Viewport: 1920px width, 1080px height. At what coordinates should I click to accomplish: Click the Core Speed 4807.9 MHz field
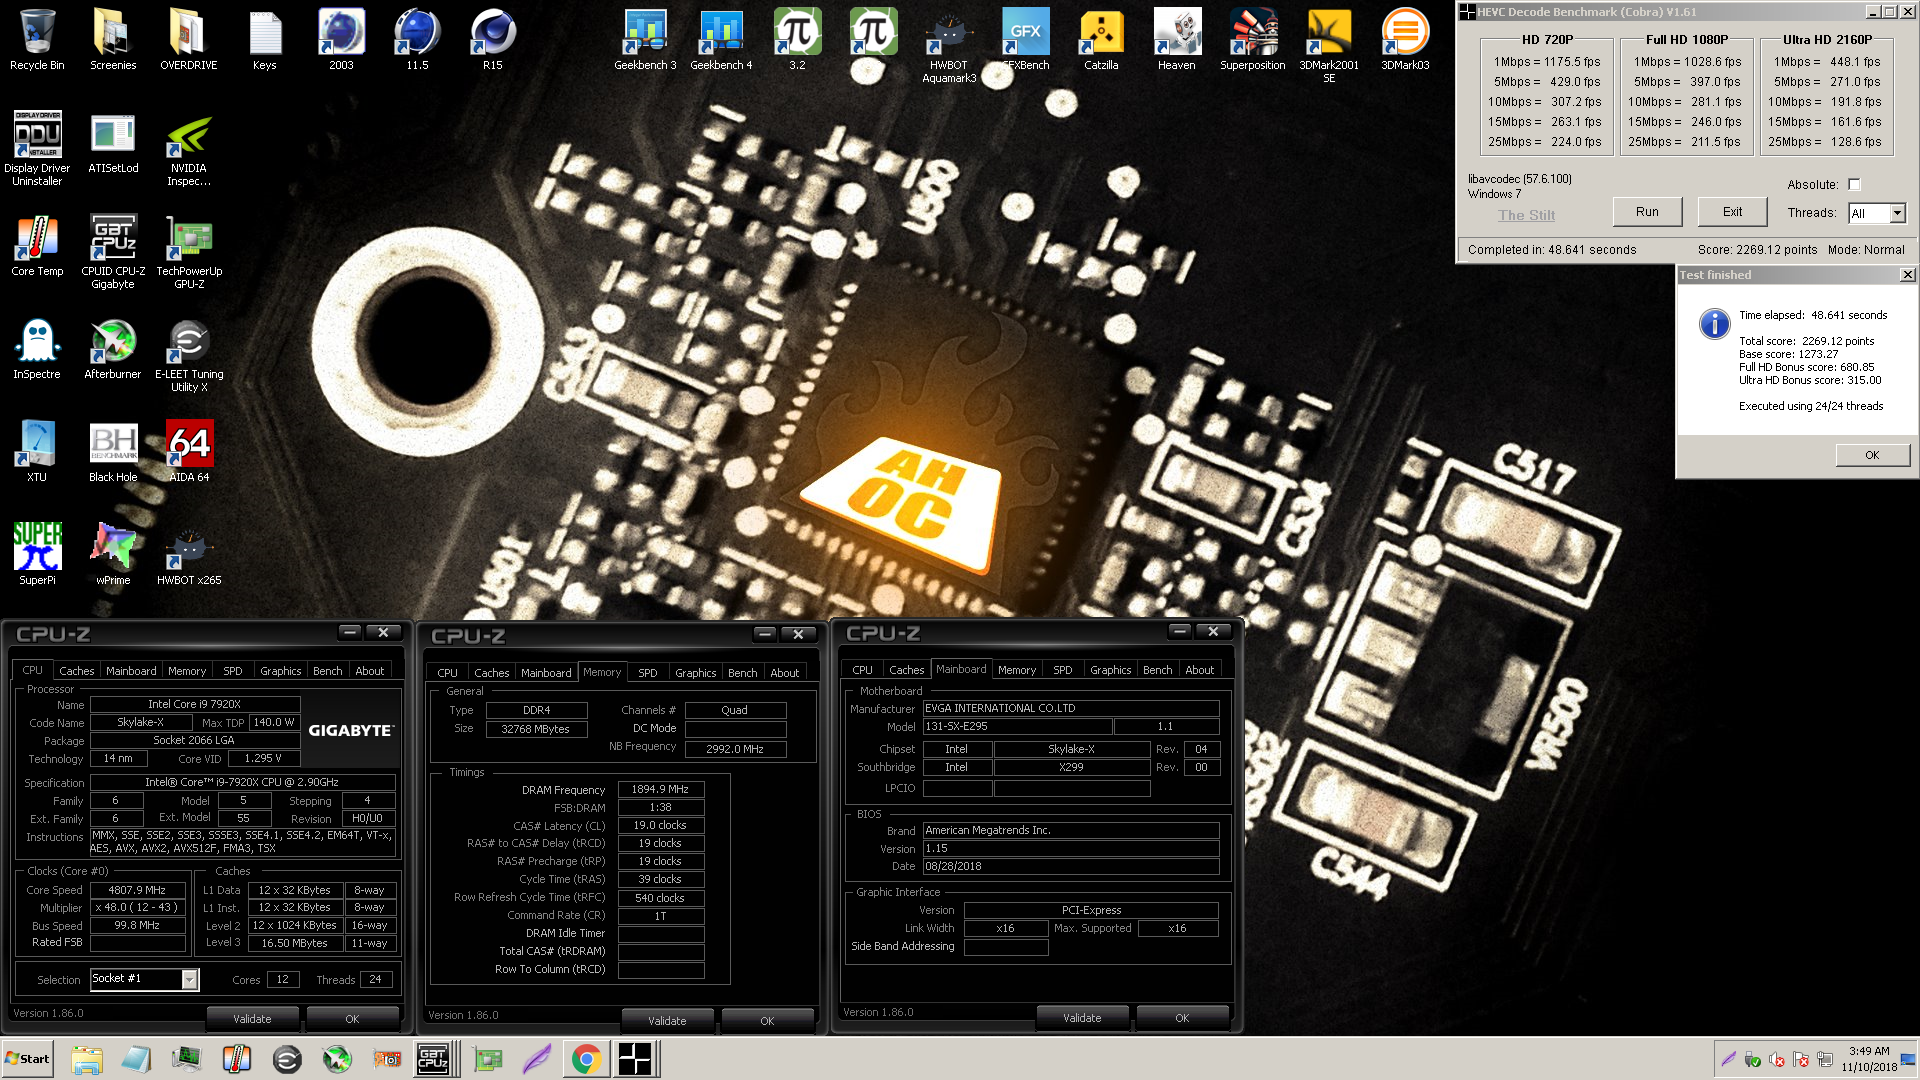[138, 890]
